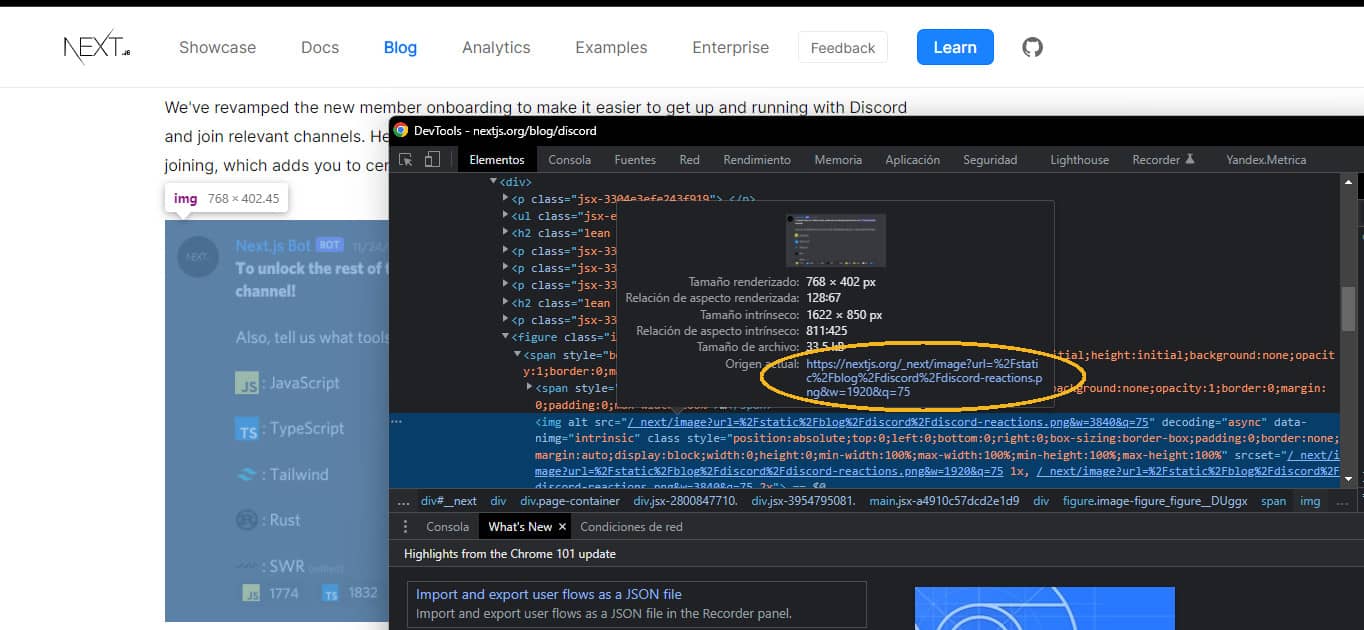Select the What's New drawer tab
Image resolution: width=1364 pixels, height=630 pixels.
pos(520,526)
